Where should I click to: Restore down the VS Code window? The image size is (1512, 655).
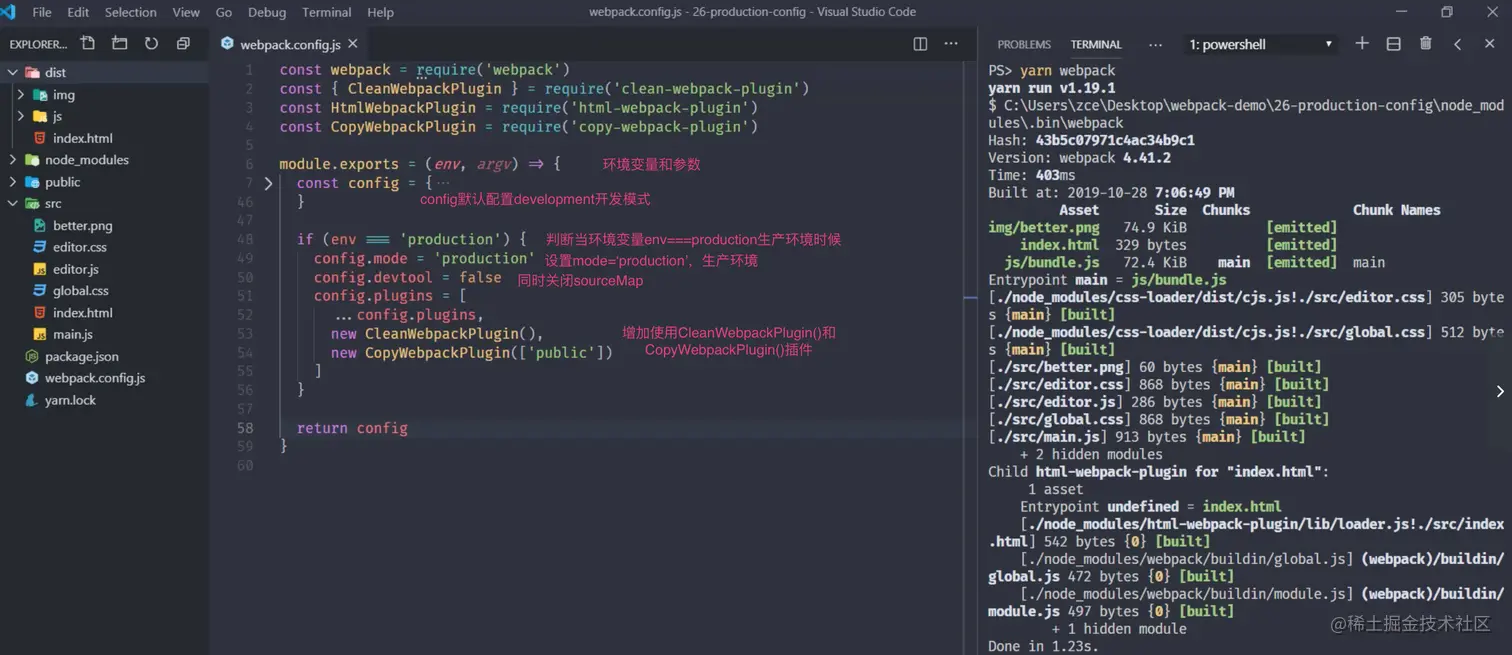tap(1446, 12)
